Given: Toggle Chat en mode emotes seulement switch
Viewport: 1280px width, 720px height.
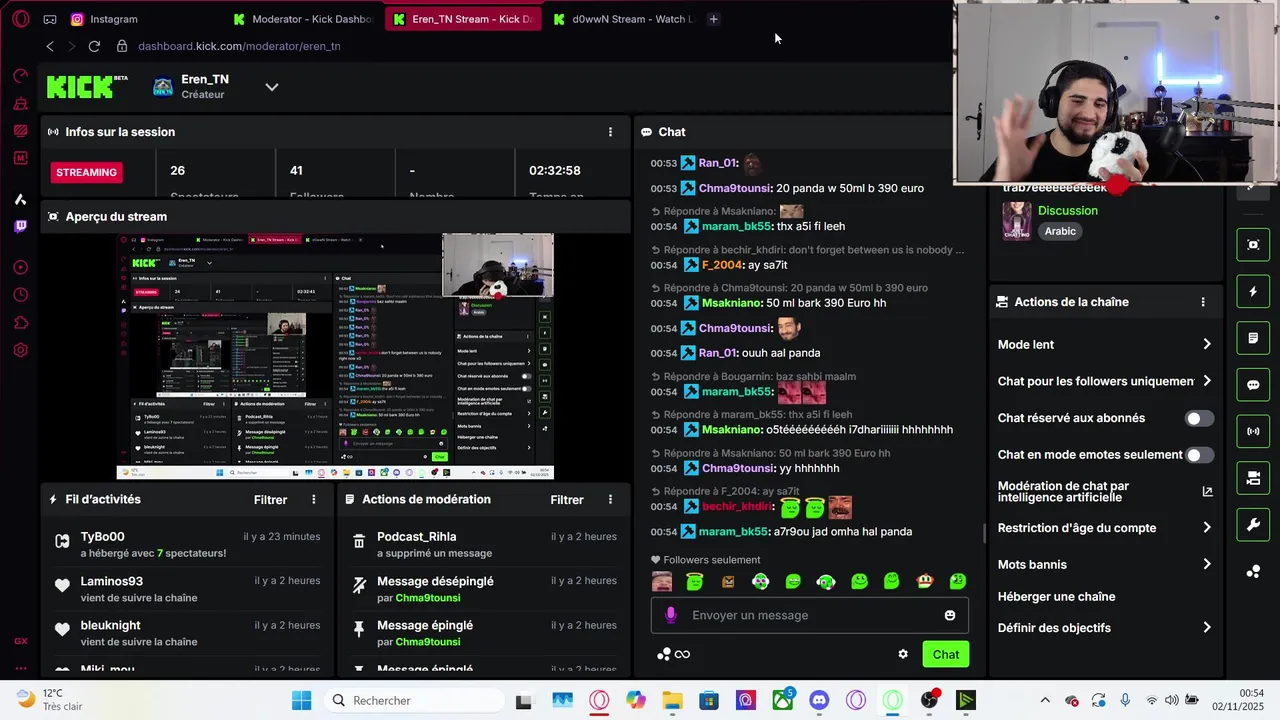Looking at the screenshot, I should point(1199,455).
